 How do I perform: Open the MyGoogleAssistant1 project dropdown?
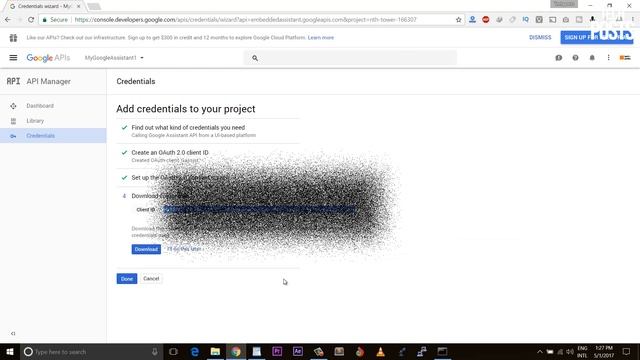[114, 58]
